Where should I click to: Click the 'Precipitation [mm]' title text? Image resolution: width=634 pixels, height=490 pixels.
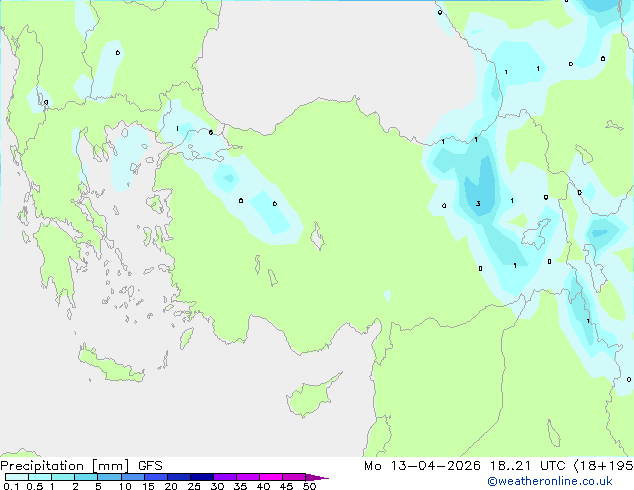click(65, 466)
